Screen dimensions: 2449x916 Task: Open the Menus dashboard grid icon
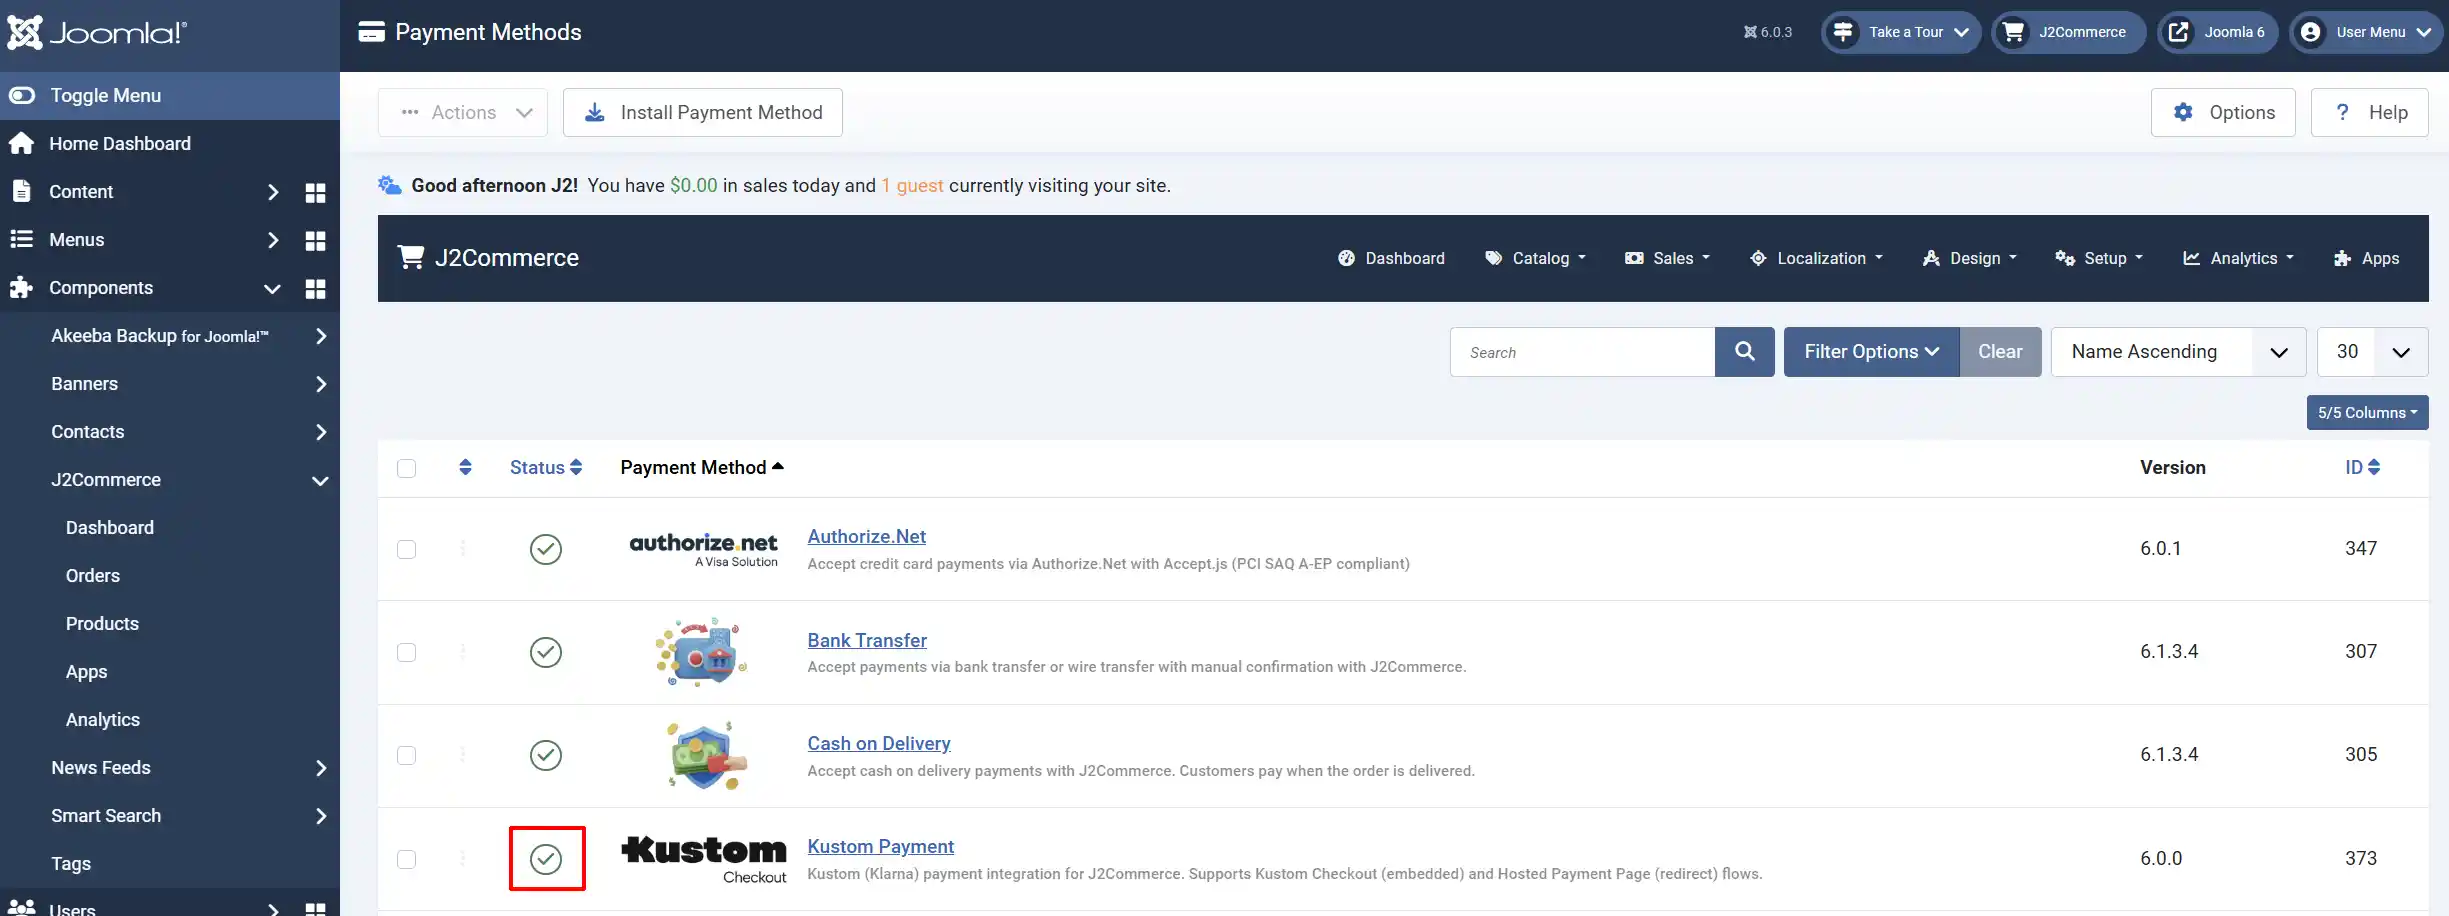click(x=315, y=241)
